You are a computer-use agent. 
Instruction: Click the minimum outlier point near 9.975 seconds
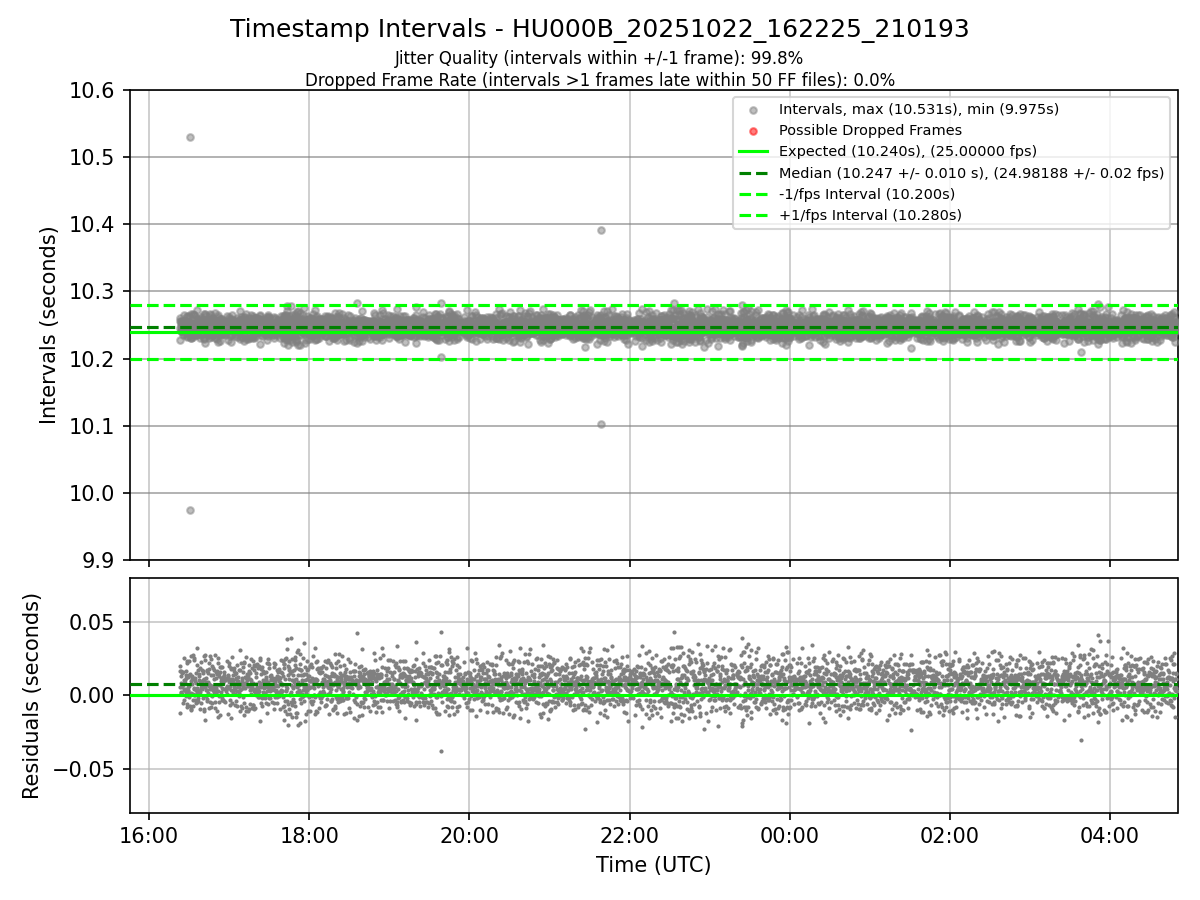coord(190,510)
